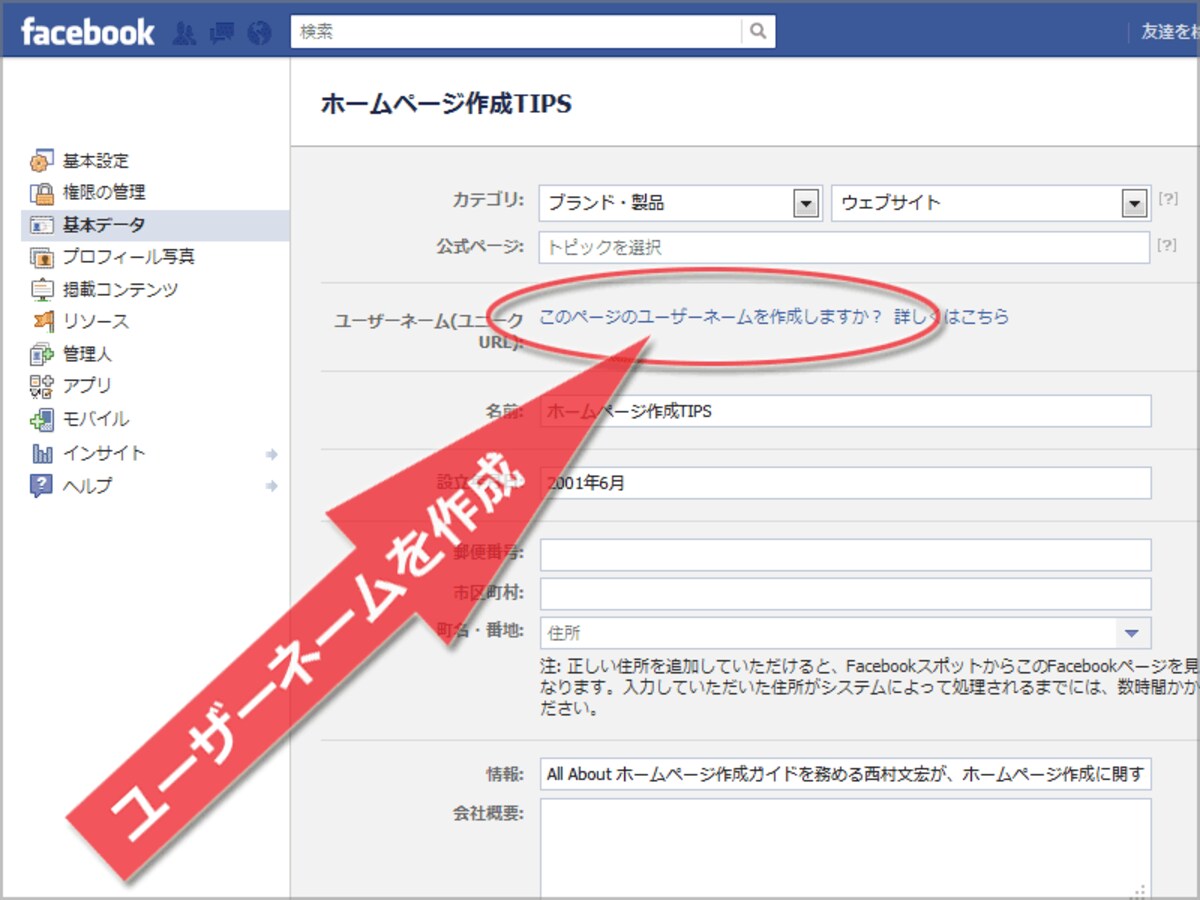
Task: Click the インサイト chart icon
Action: [42, 453]
